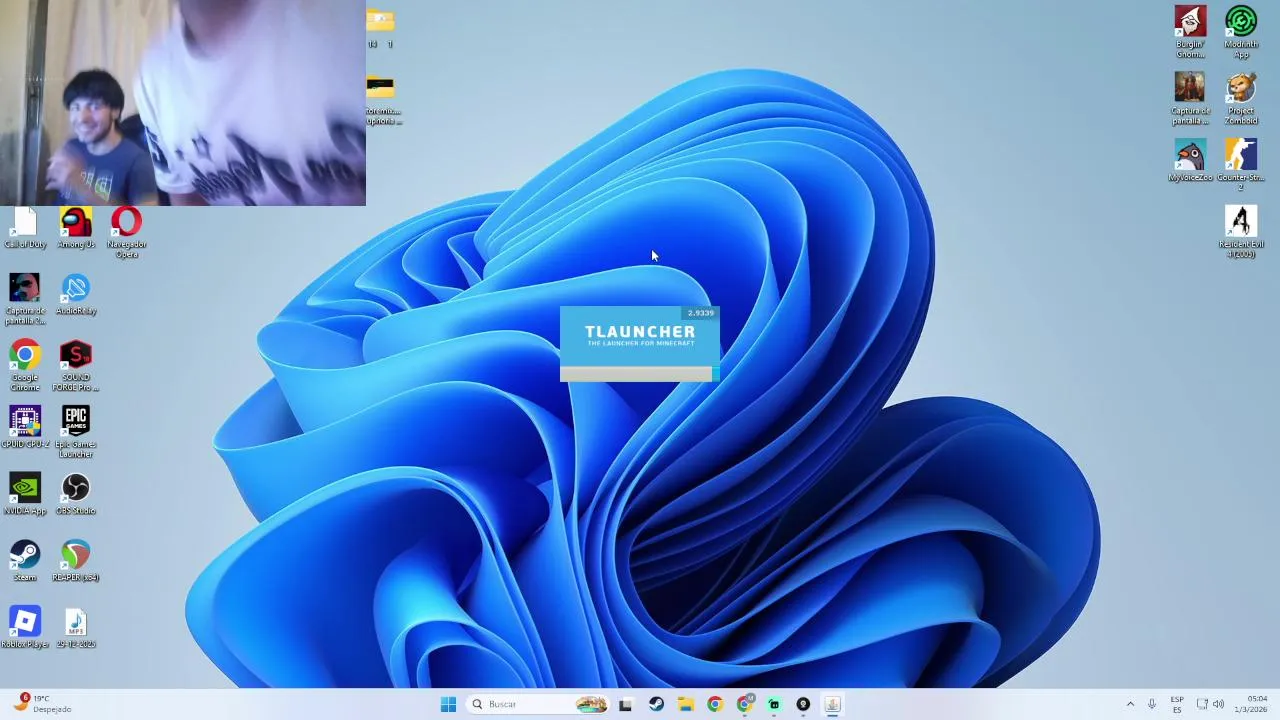Image resolution: width=1280 pixels, height=720 pixels.
Task: Click the Java TLauncher taskbar icon
Action: [832, 704]
